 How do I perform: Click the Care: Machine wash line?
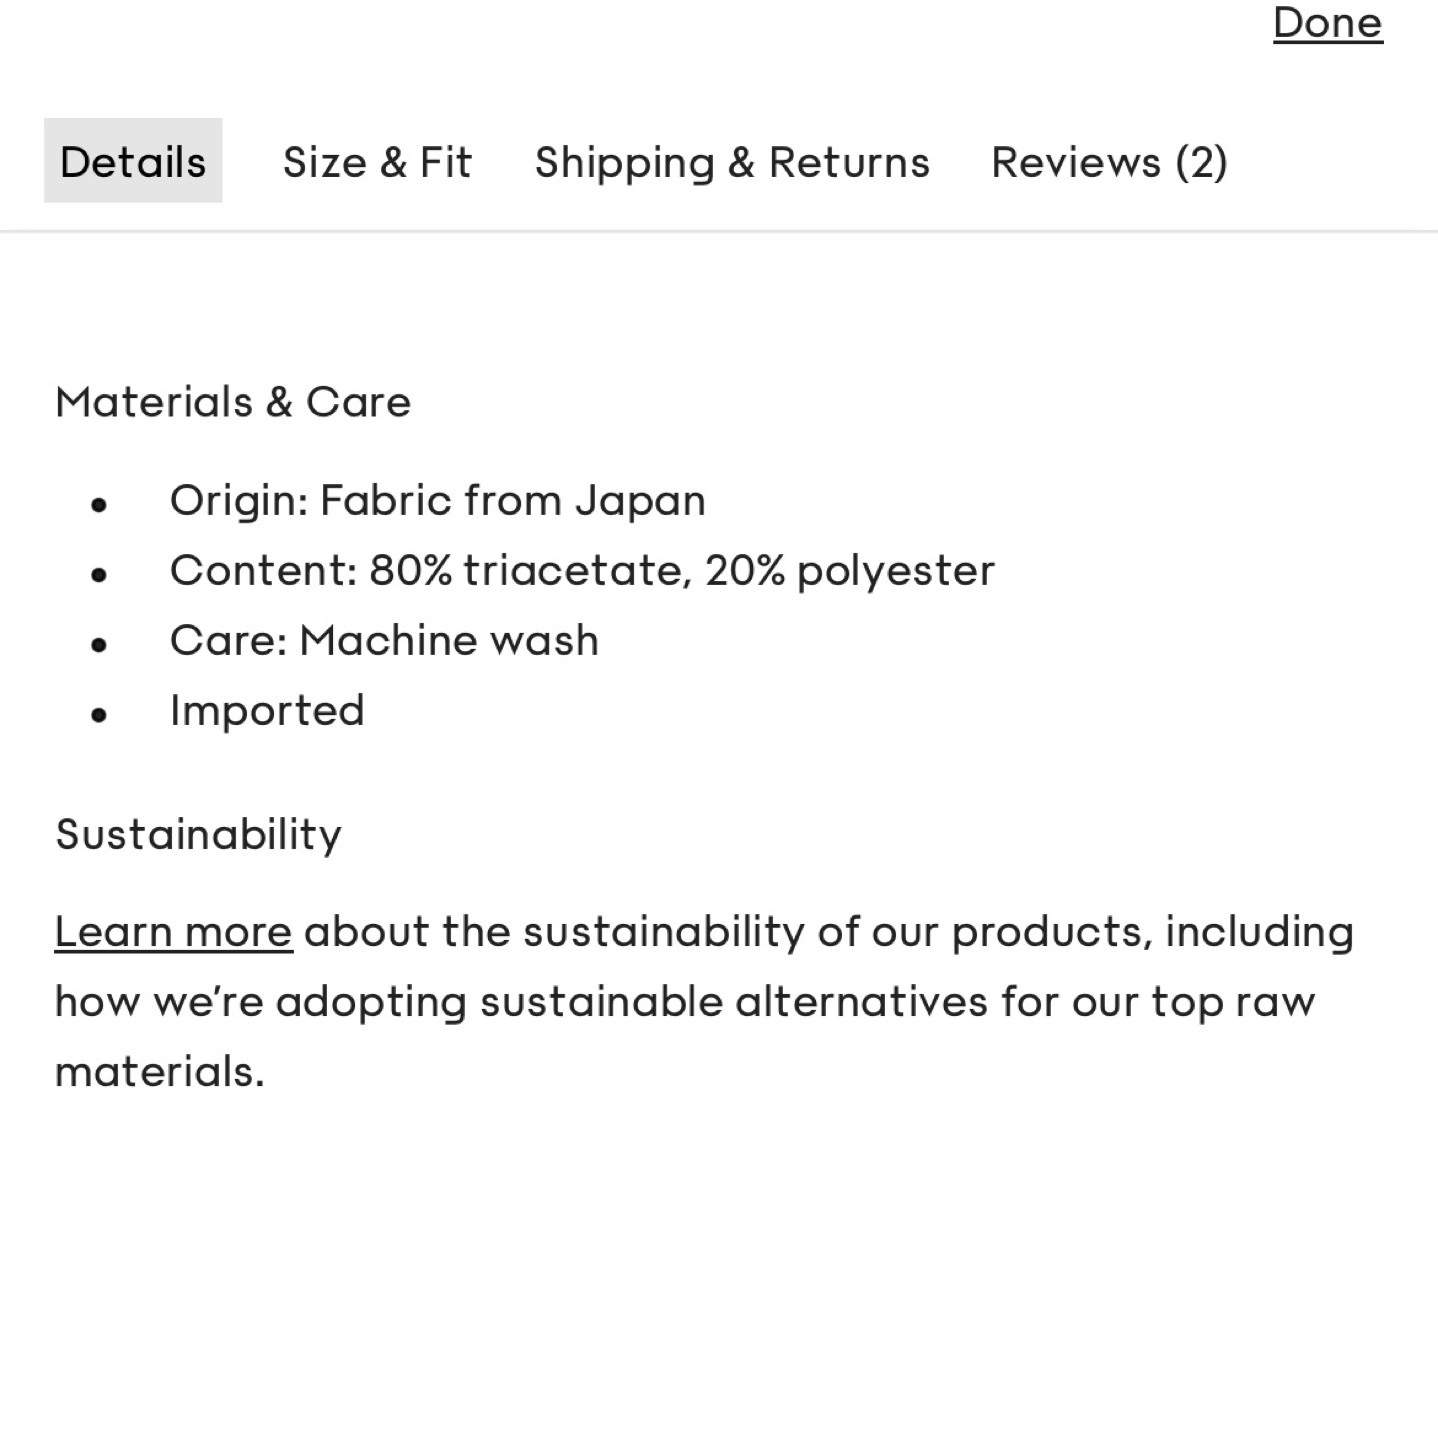coord(384,640)
